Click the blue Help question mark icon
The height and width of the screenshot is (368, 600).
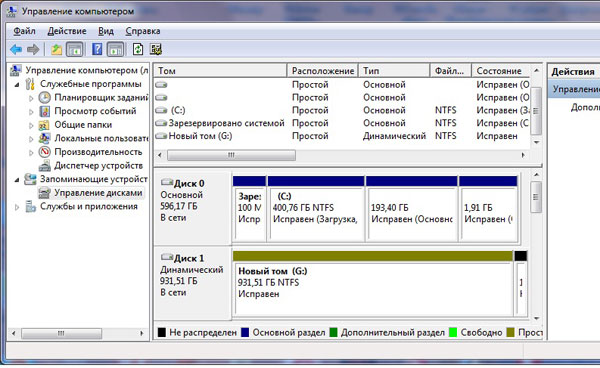pyautogui.click(x=97, y=49)
